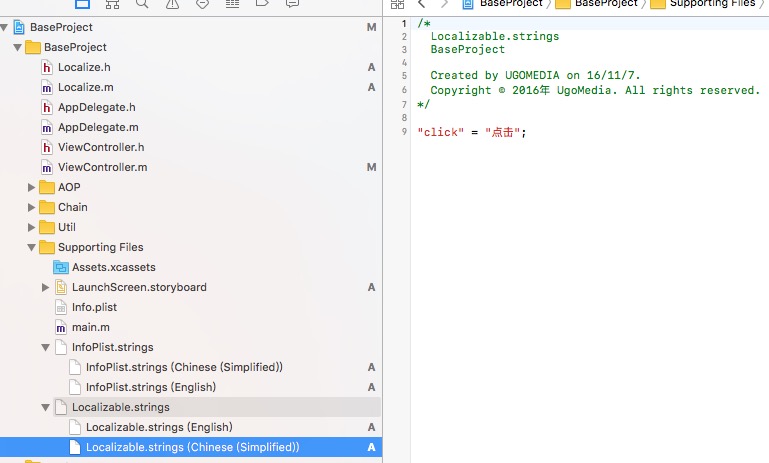
Task: Click the Localize.h header file icon
Action: point(47,67)
